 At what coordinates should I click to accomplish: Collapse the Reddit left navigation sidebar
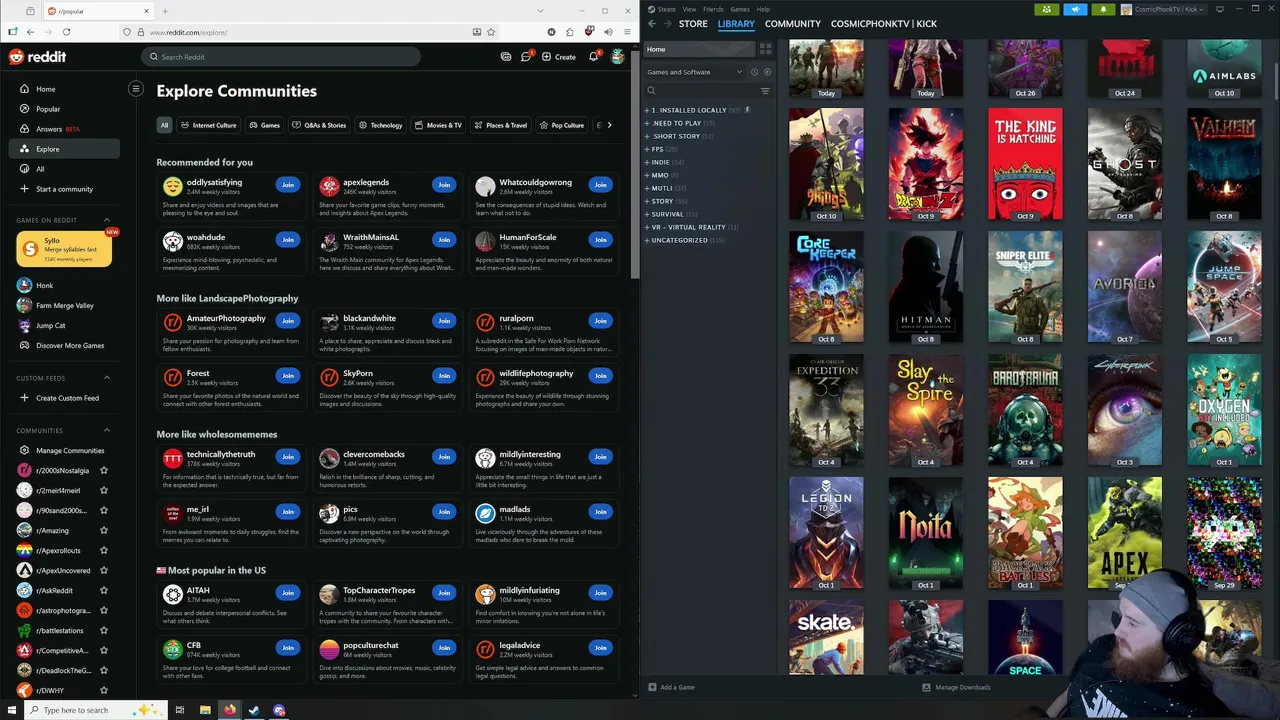136,89
